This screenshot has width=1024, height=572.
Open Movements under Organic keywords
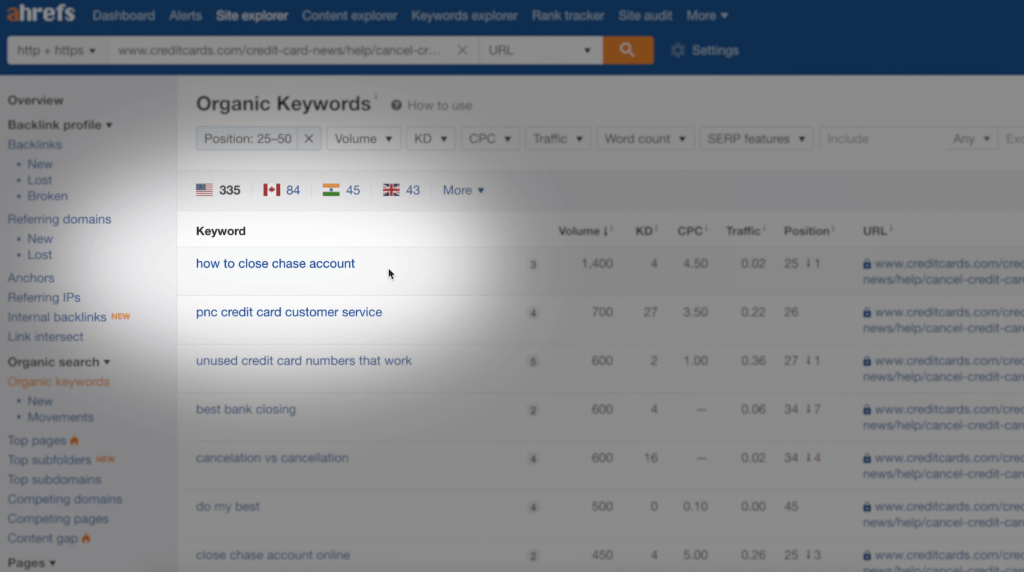(x=60, y=417)
